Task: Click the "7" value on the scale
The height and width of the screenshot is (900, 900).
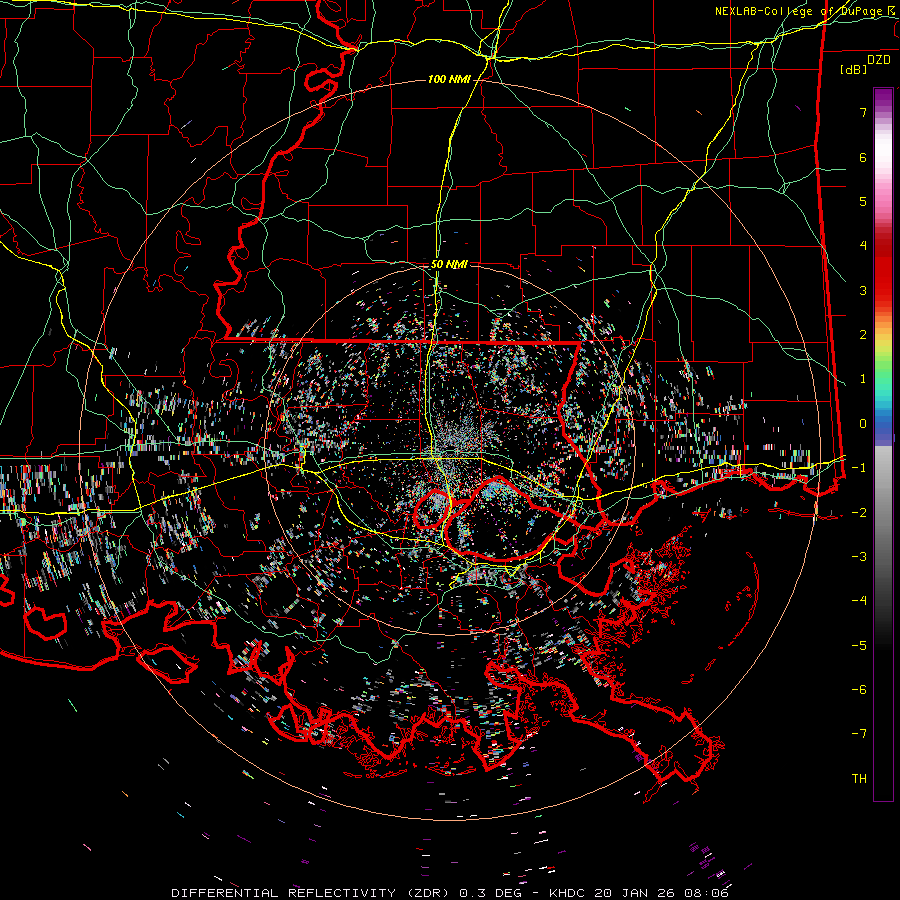Action: click(x=863, y=112)
